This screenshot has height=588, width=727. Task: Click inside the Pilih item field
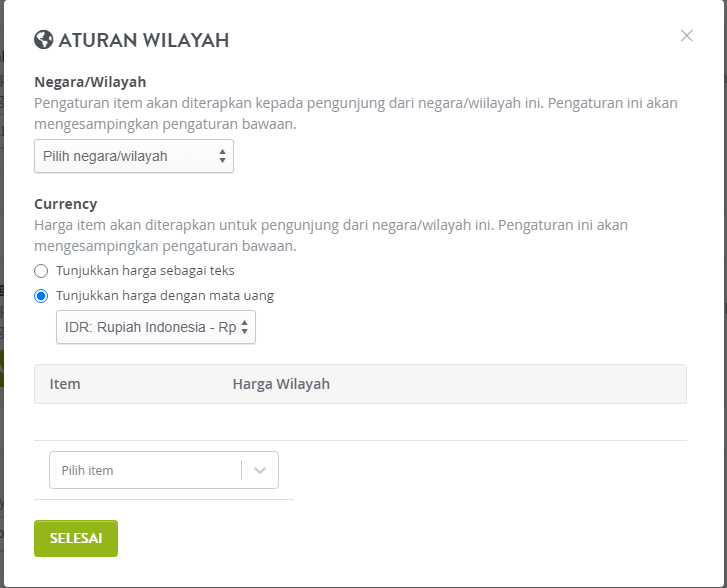pos(145,470)
